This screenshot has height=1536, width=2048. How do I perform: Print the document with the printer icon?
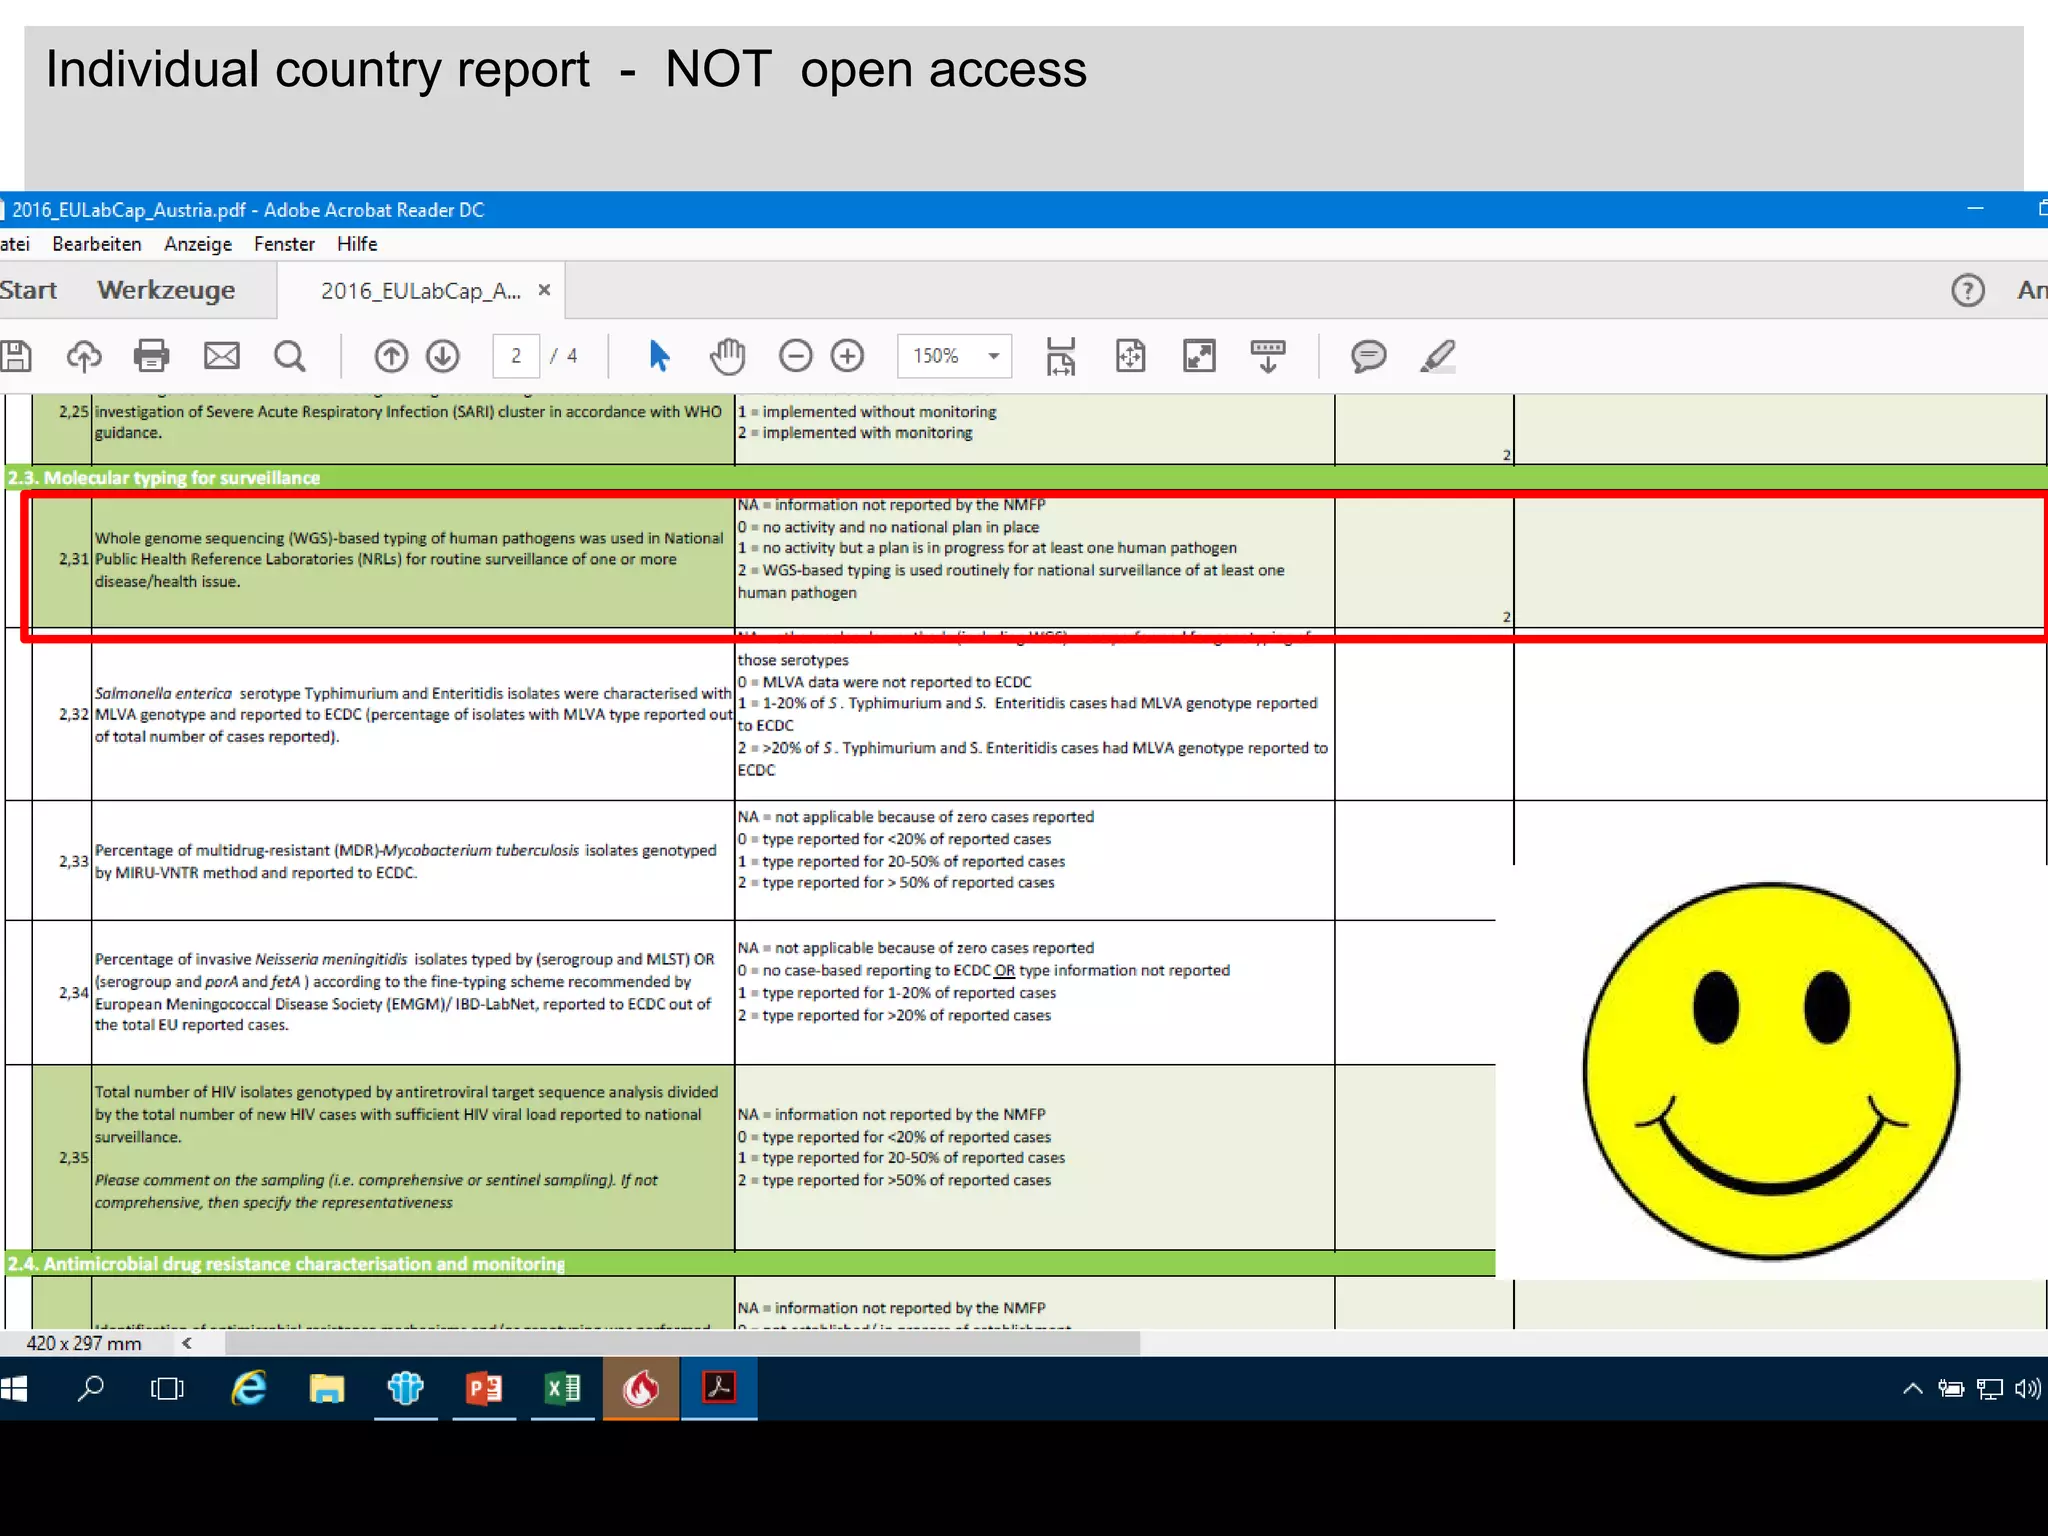tap(151, 356)
